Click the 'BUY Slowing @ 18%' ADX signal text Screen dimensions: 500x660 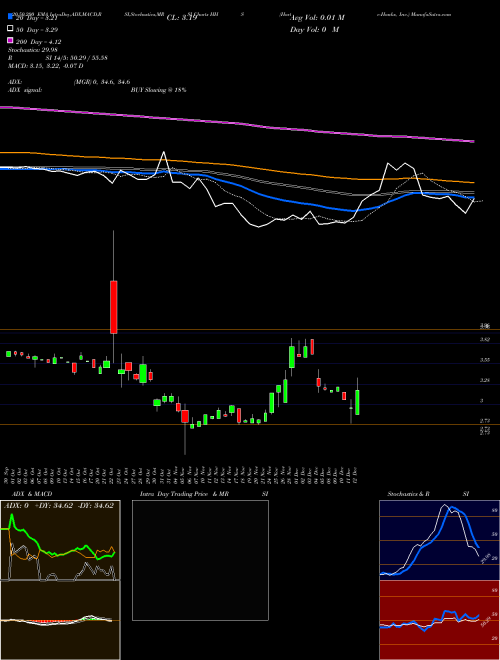coord(158,90)
